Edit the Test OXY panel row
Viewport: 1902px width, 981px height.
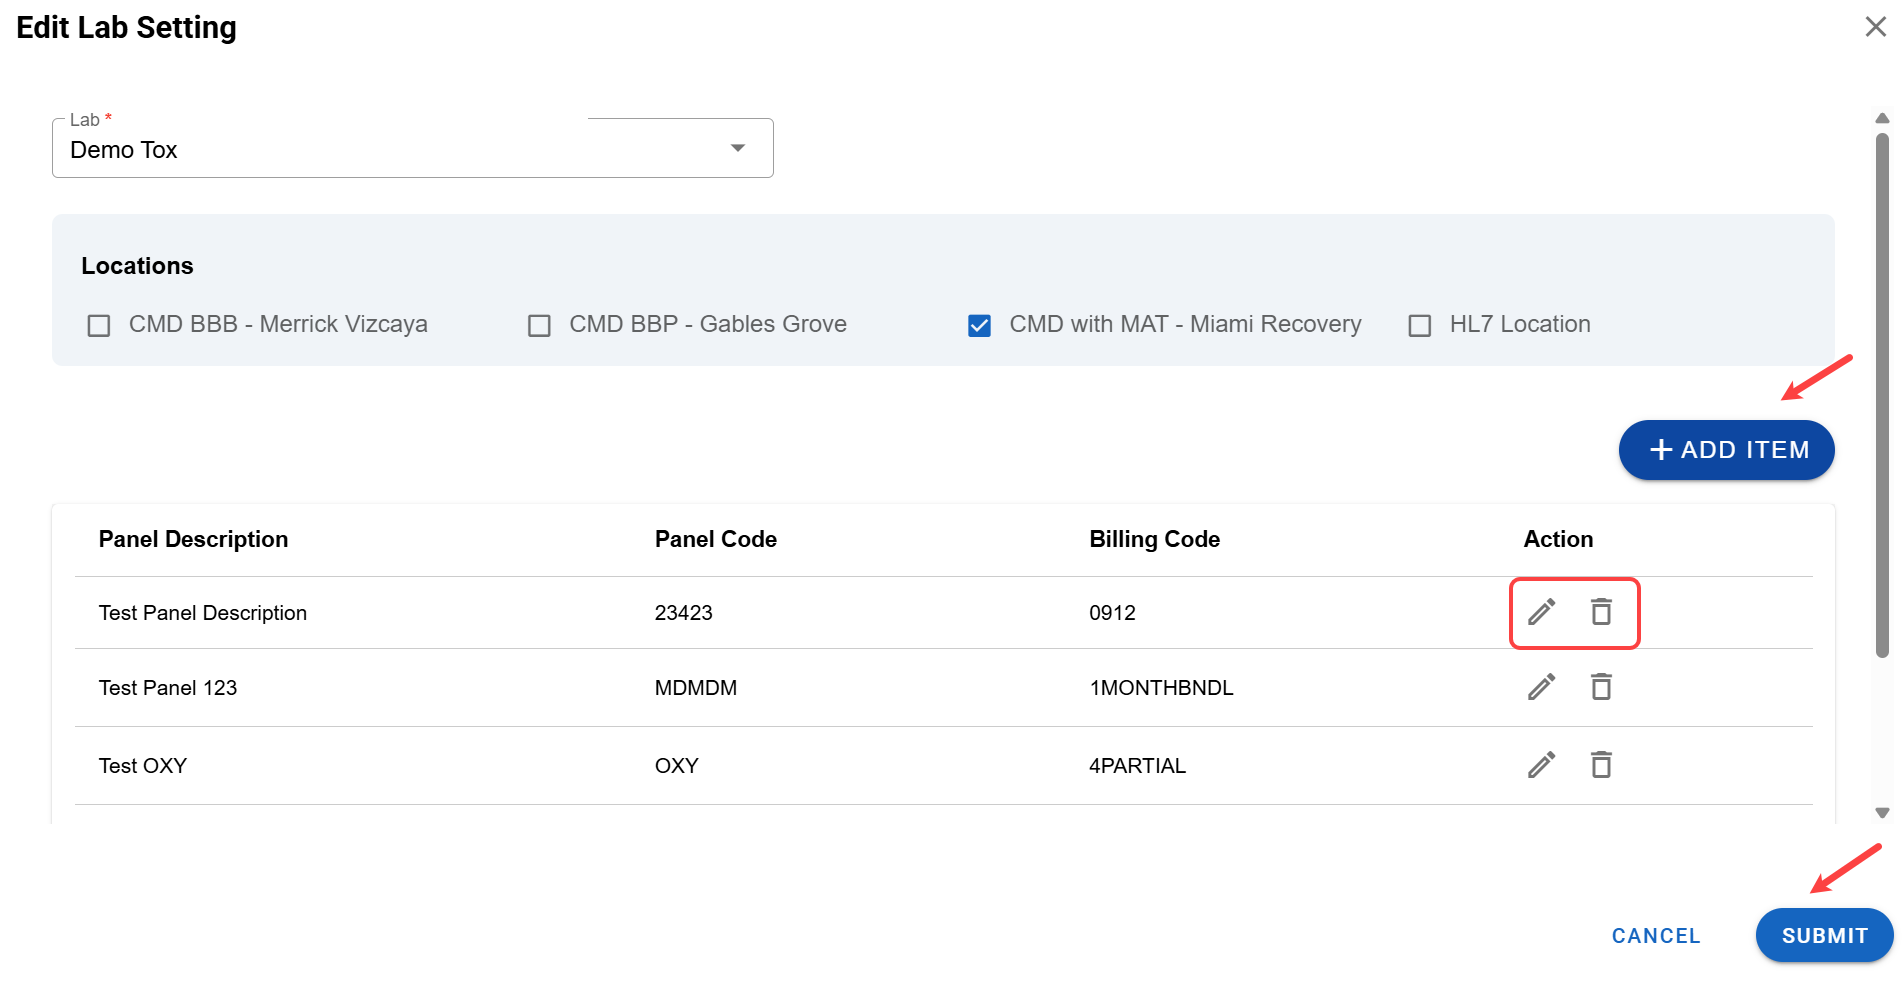tap(1541, 765)
